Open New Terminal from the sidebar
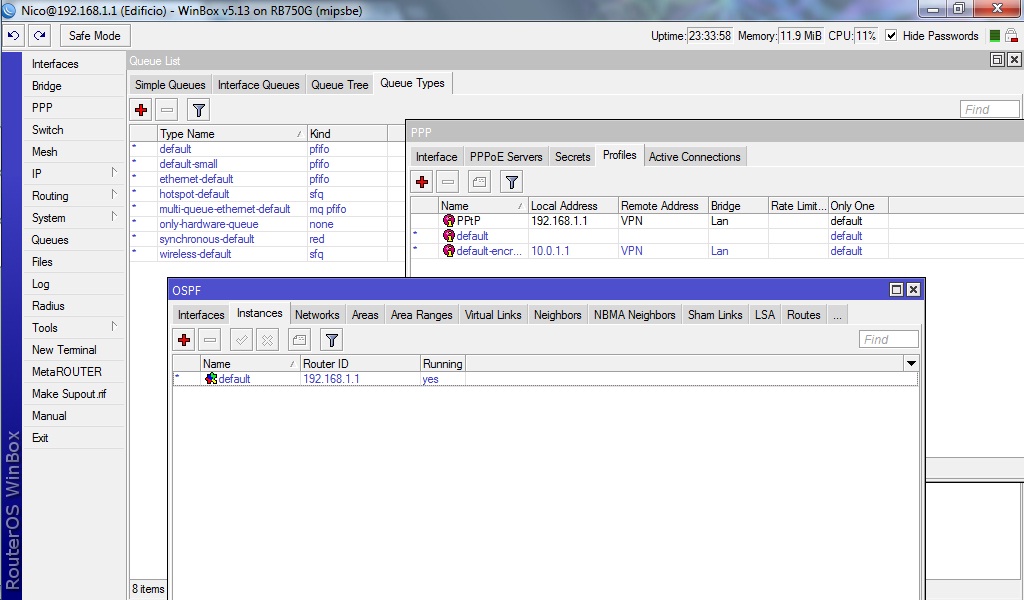Image resolution: width=1024 pixels, height=600 pixels. 64,350
